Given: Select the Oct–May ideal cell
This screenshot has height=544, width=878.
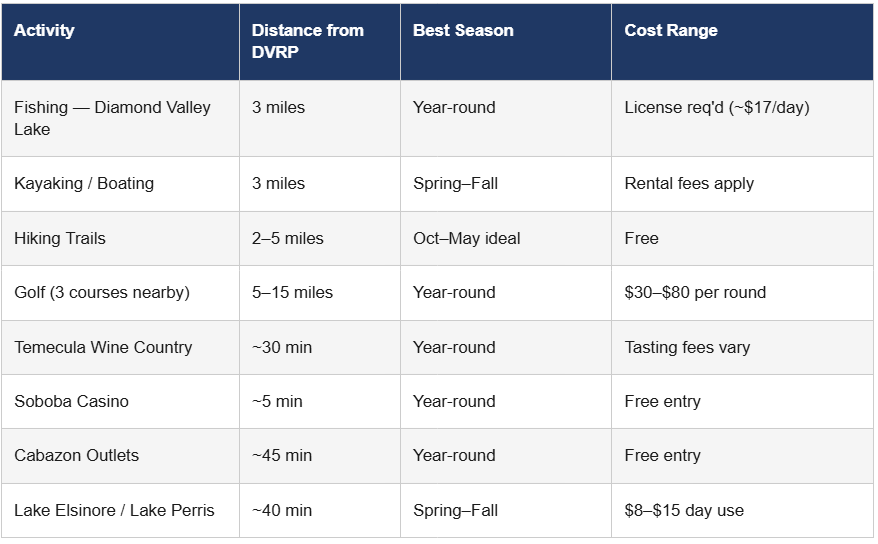Looking at the screenshot, I should pos(467,239).
